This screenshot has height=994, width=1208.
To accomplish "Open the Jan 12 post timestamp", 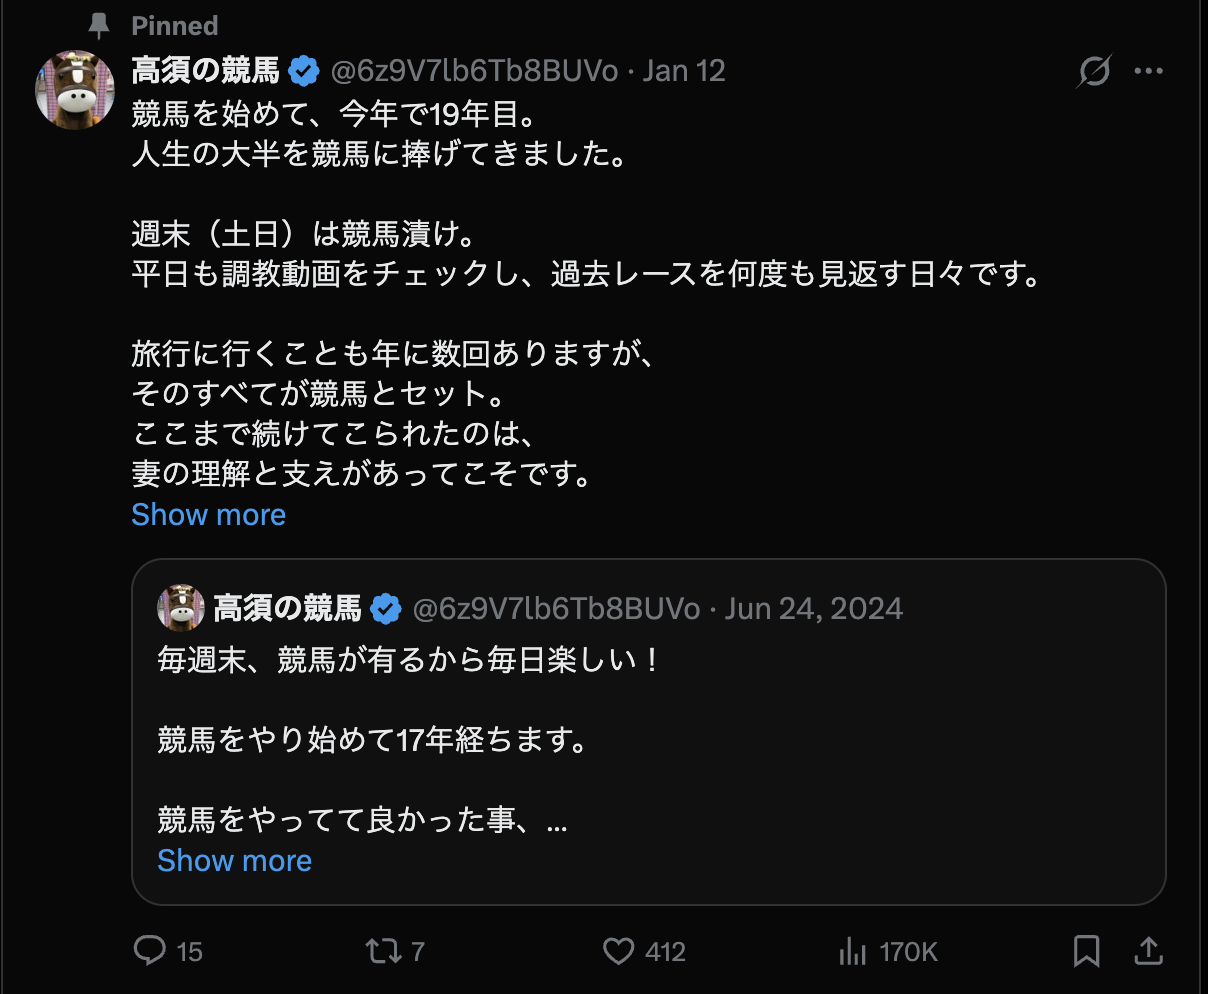I will pyautogui.click(x=684, y=71).
